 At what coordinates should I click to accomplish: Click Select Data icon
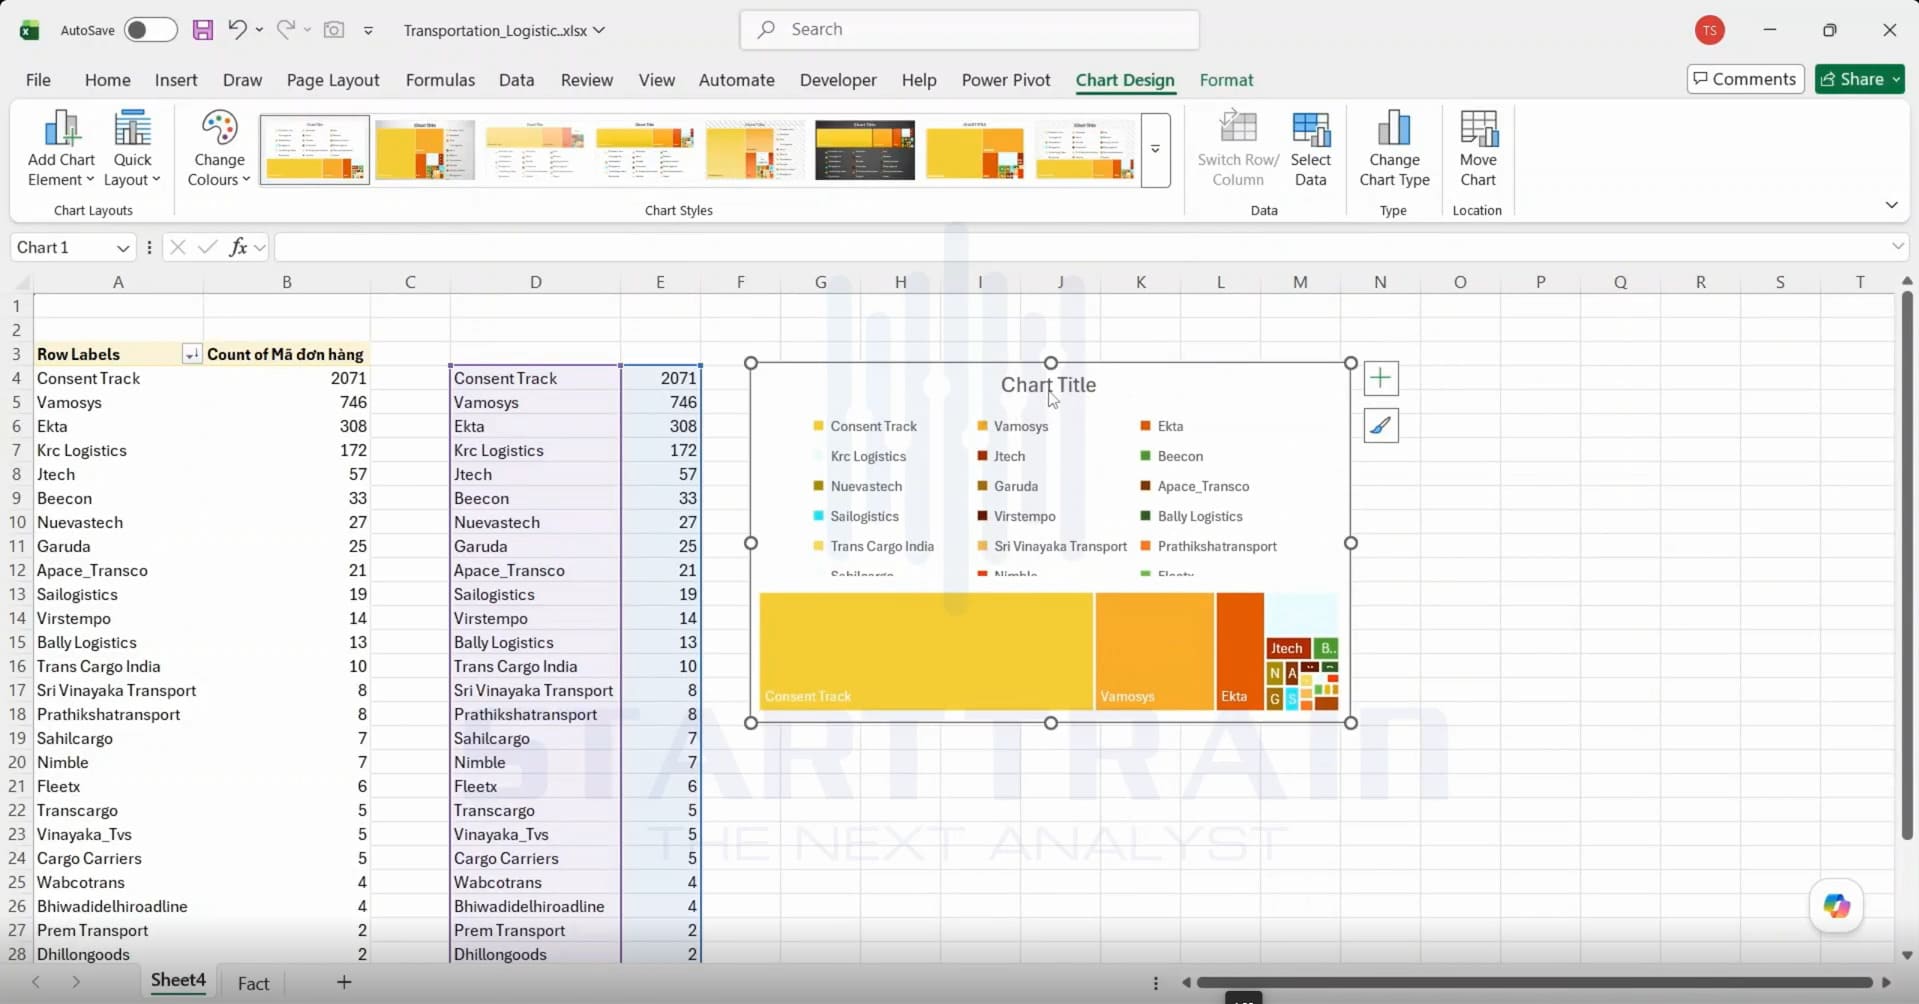click(1310, 148)
